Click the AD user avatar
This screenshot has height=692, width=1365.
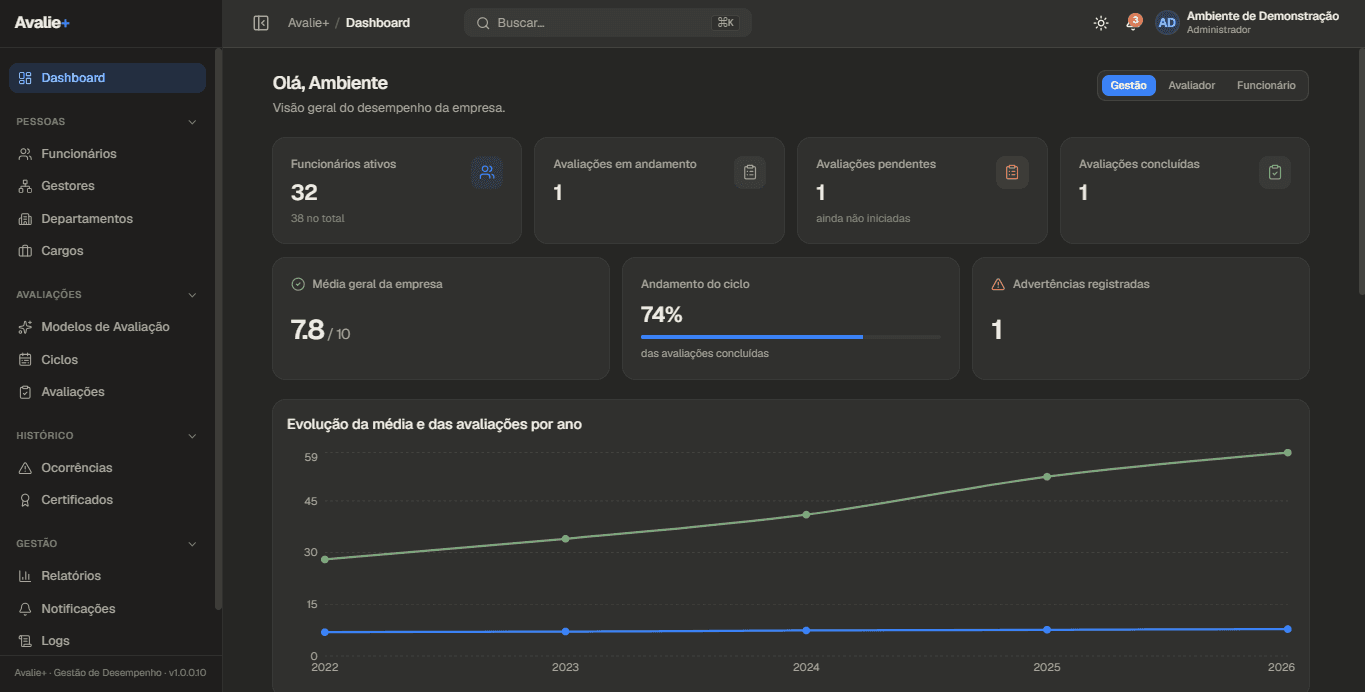coord(1167,23)
